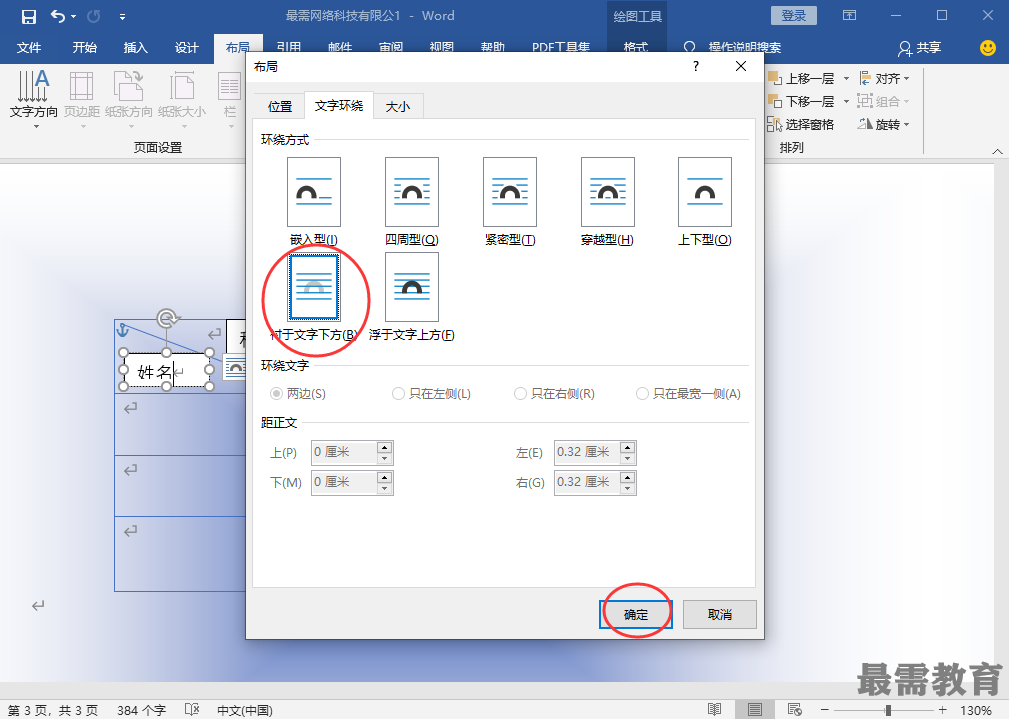This screenshot has height=719, width=1009.
Task: Open the Customize Quick Access Toolbar dropdown
Action: tap(122, 17)
